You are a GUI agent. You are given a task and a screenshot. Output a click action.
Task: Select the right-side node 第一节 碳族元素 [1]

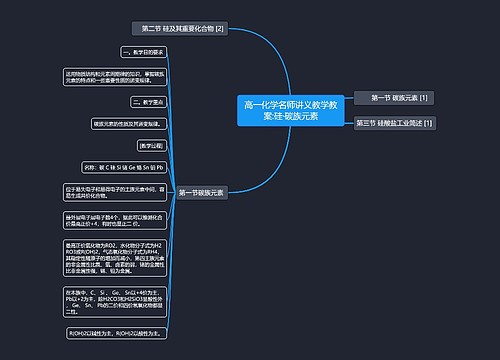[394, 98]
